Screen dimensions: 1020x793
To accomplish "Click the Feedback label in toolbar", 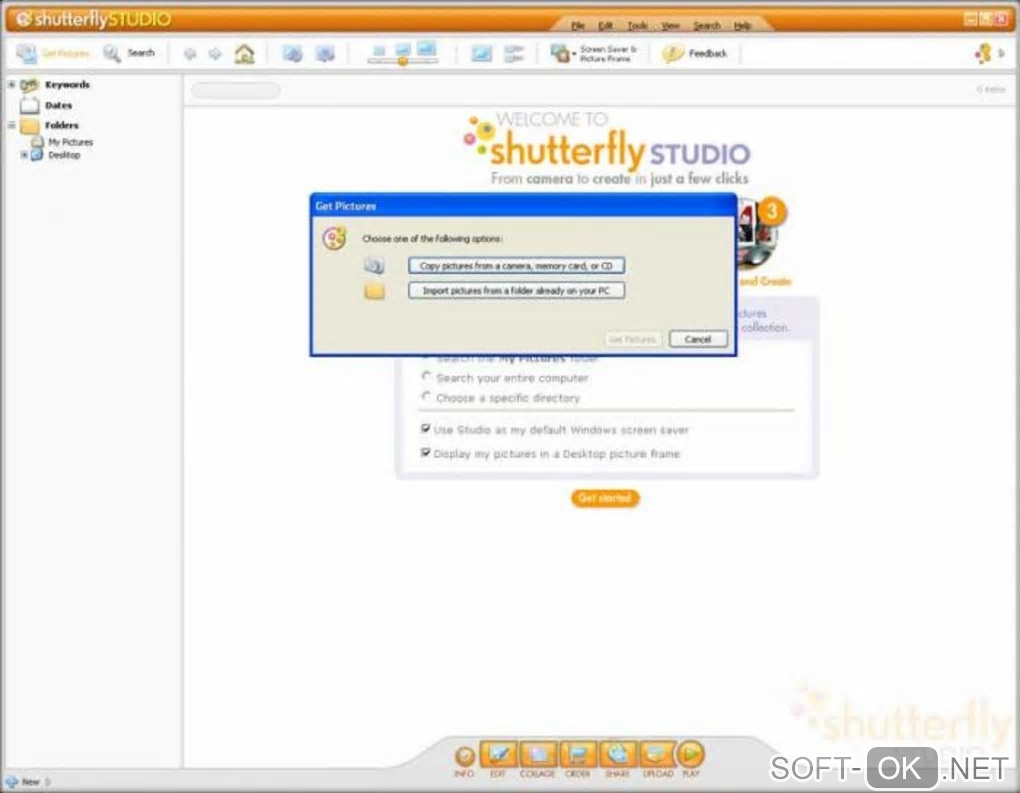I will tap(708, 53).
